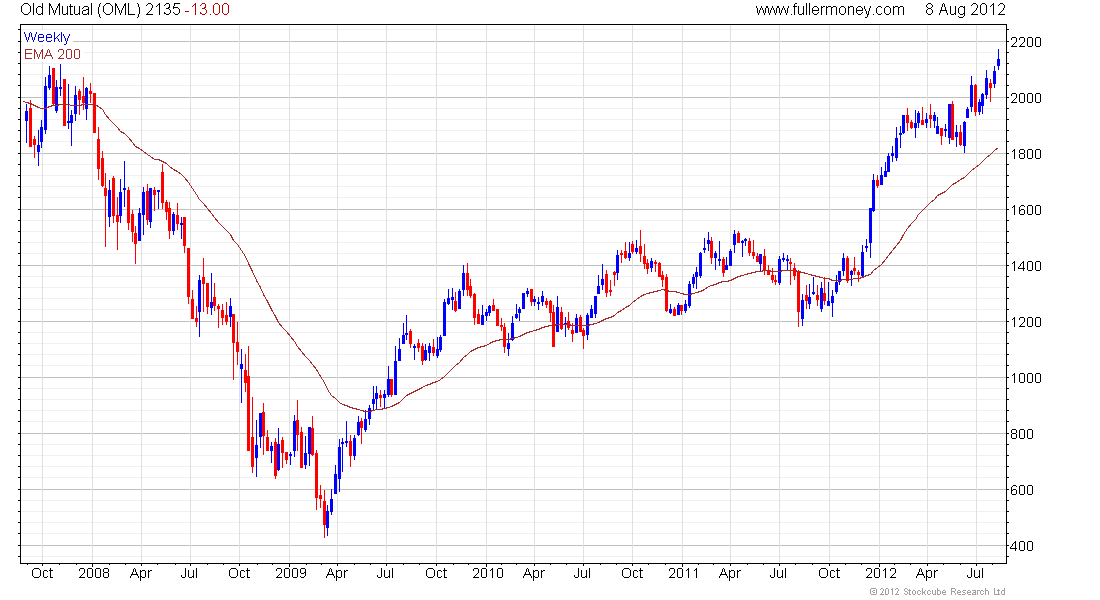Viewport: 1100px width, 600px height.
Task: Click the '2012' year label on time axis
Action: coord(881,573)
